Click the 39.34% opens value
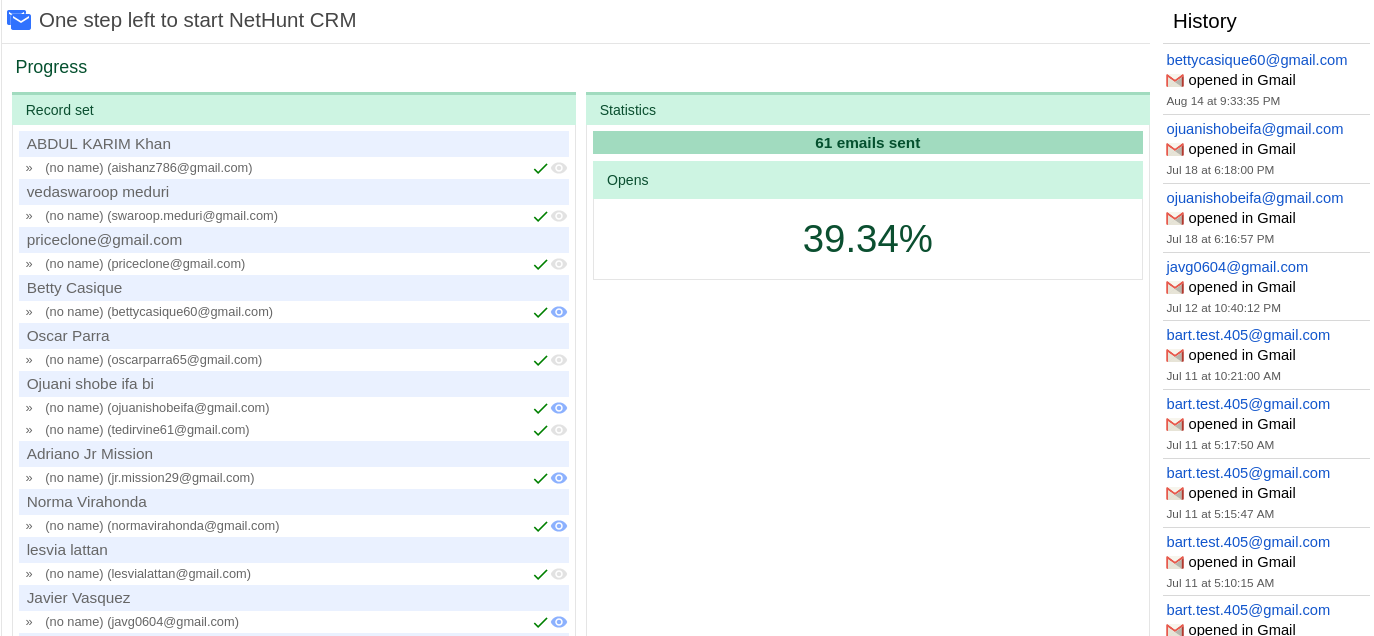The image size is (1374, 636). [868, 239]
